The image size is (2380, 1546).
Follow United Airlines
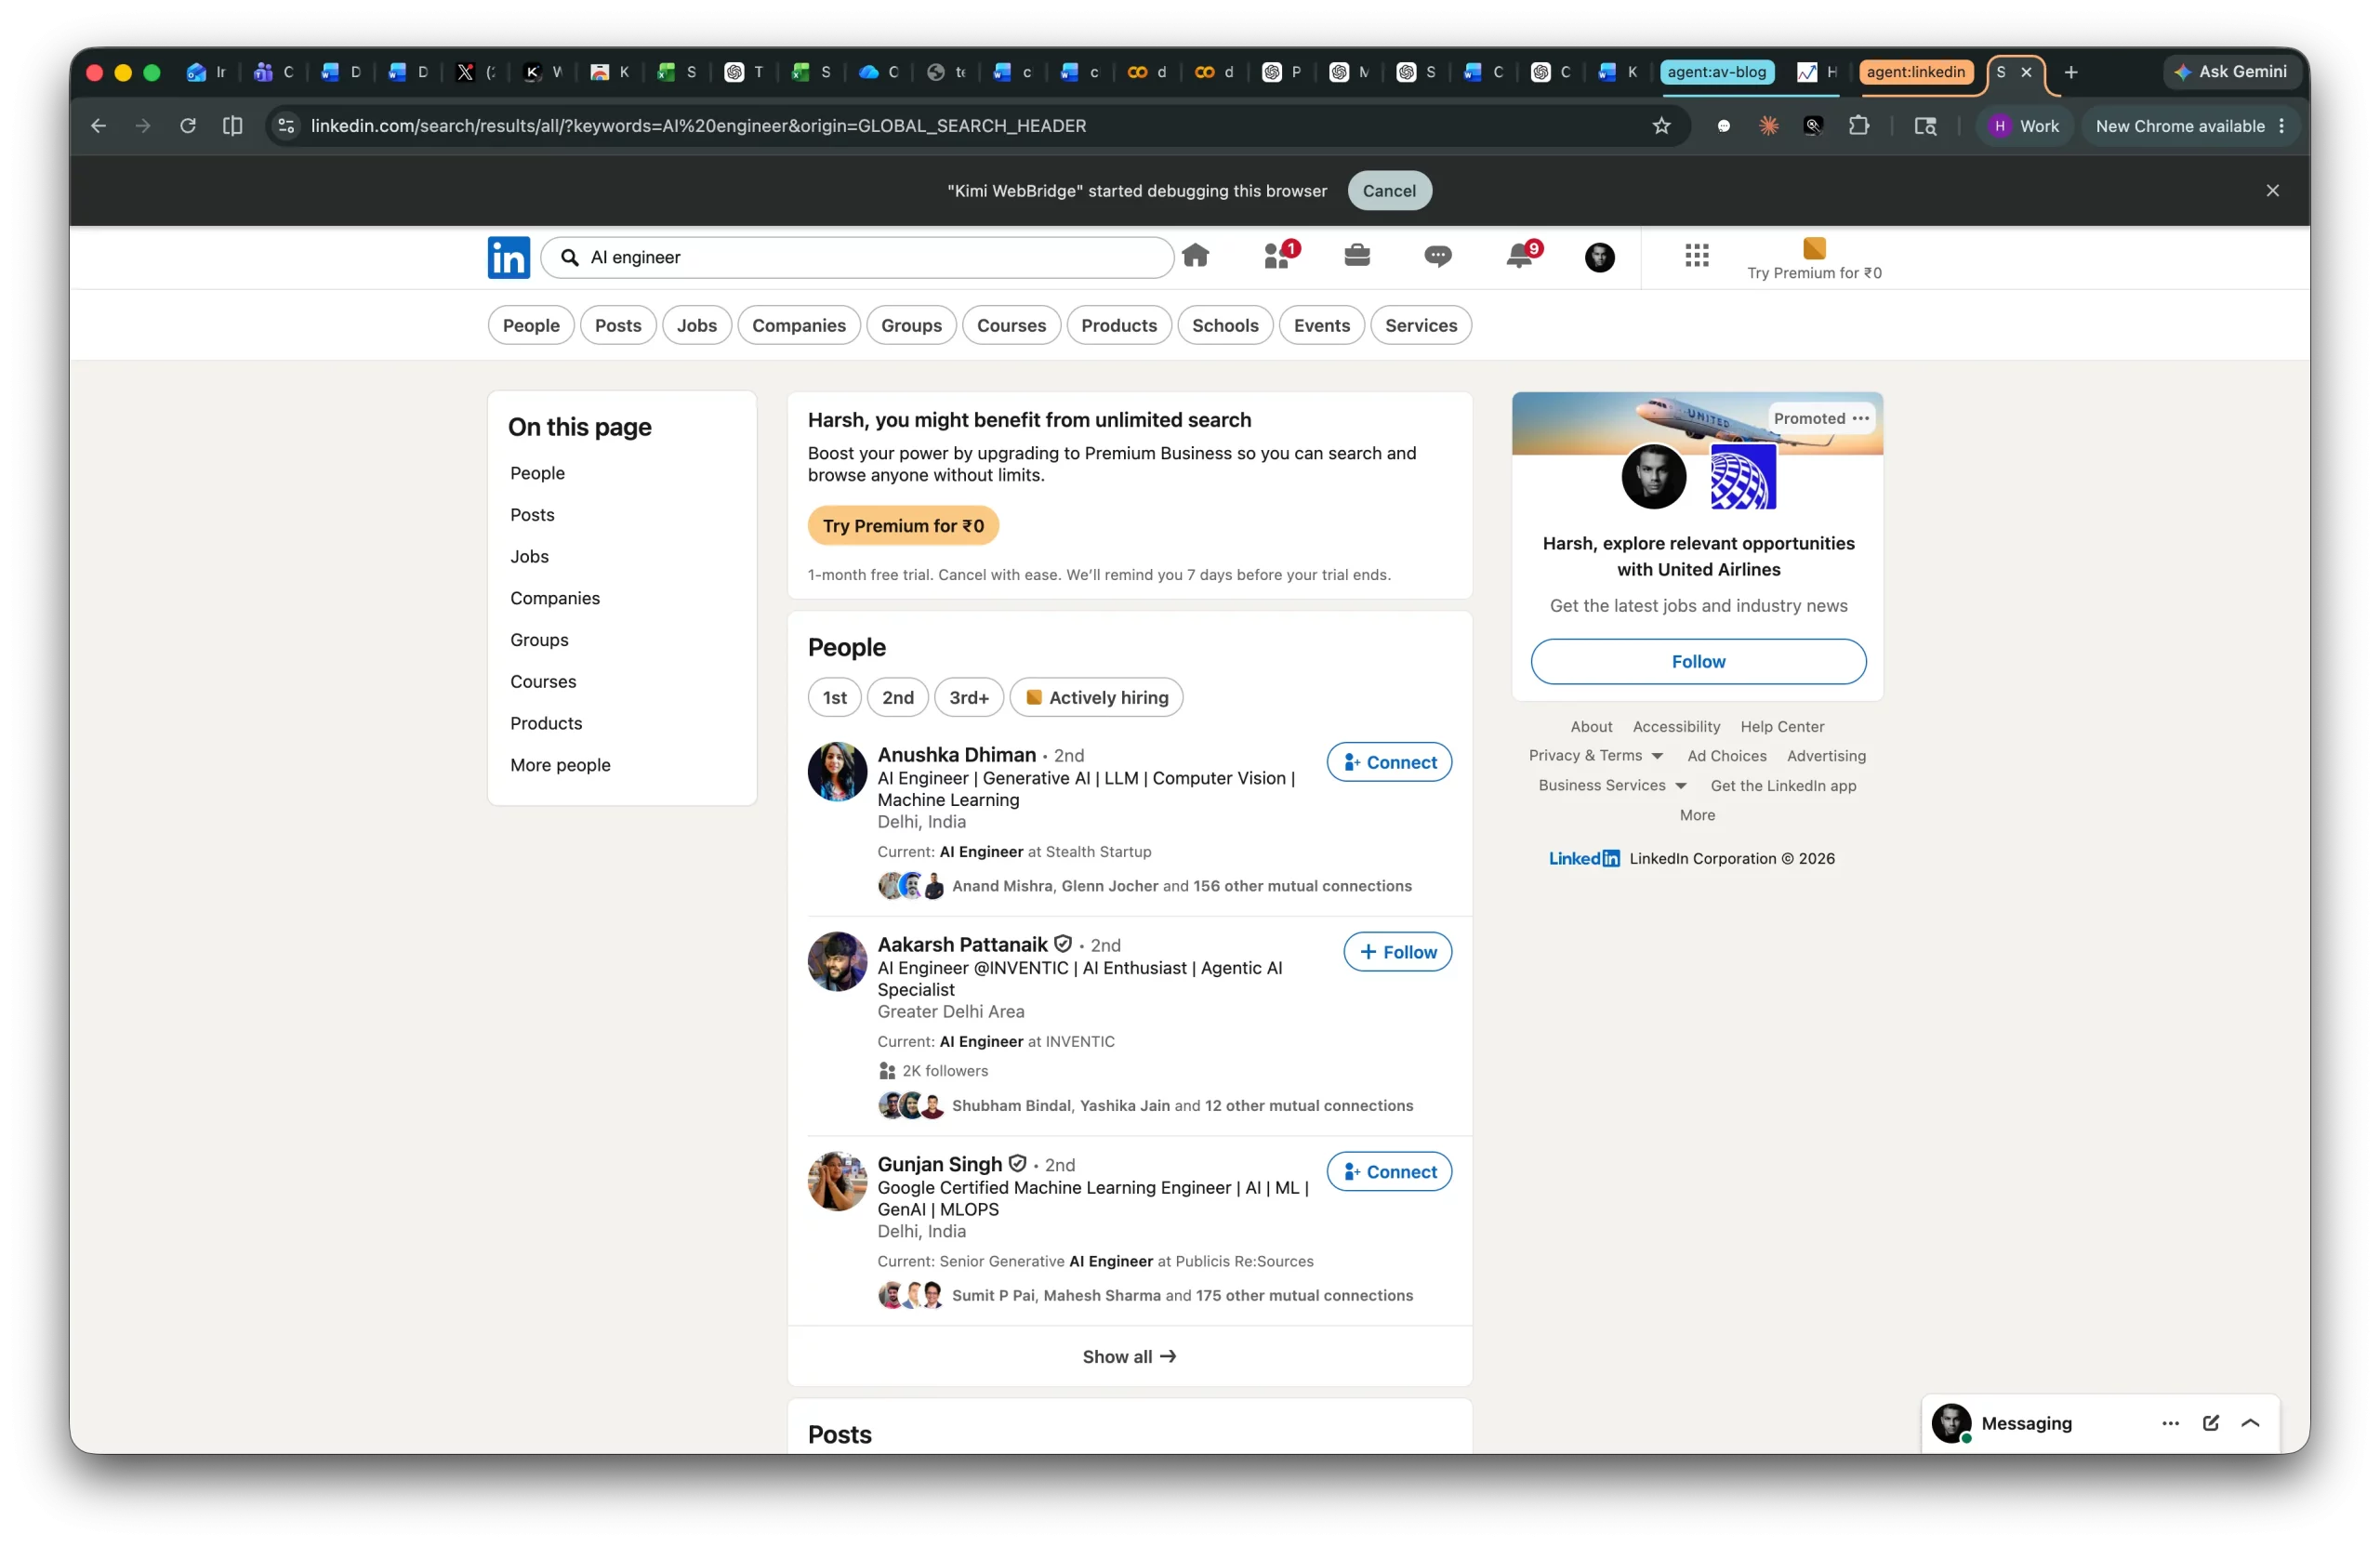[x=1698, y=661]
